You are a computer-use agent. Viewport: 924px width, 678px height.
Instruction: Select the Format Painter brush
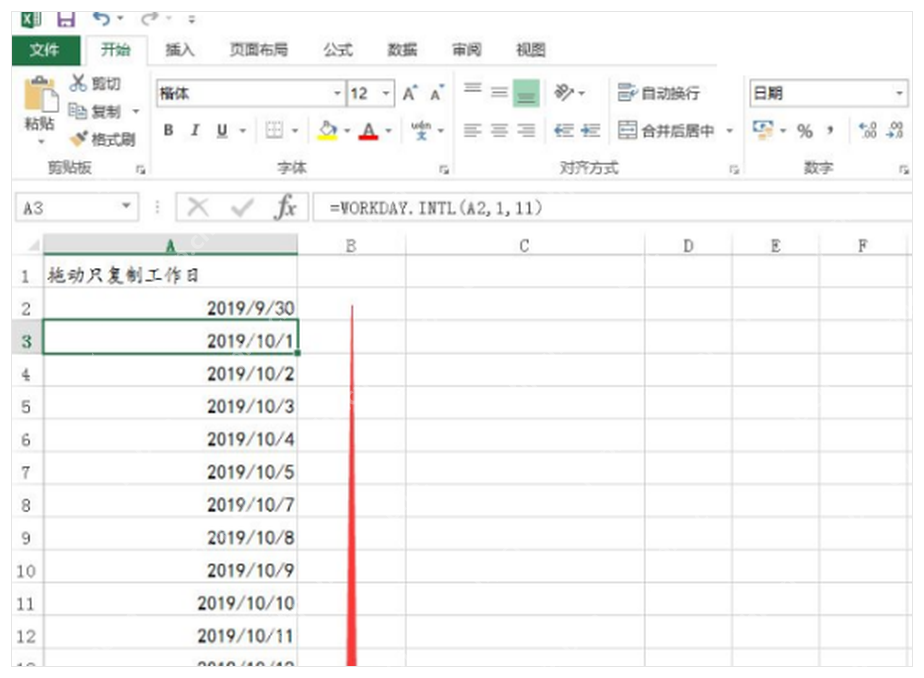point(78,138)
